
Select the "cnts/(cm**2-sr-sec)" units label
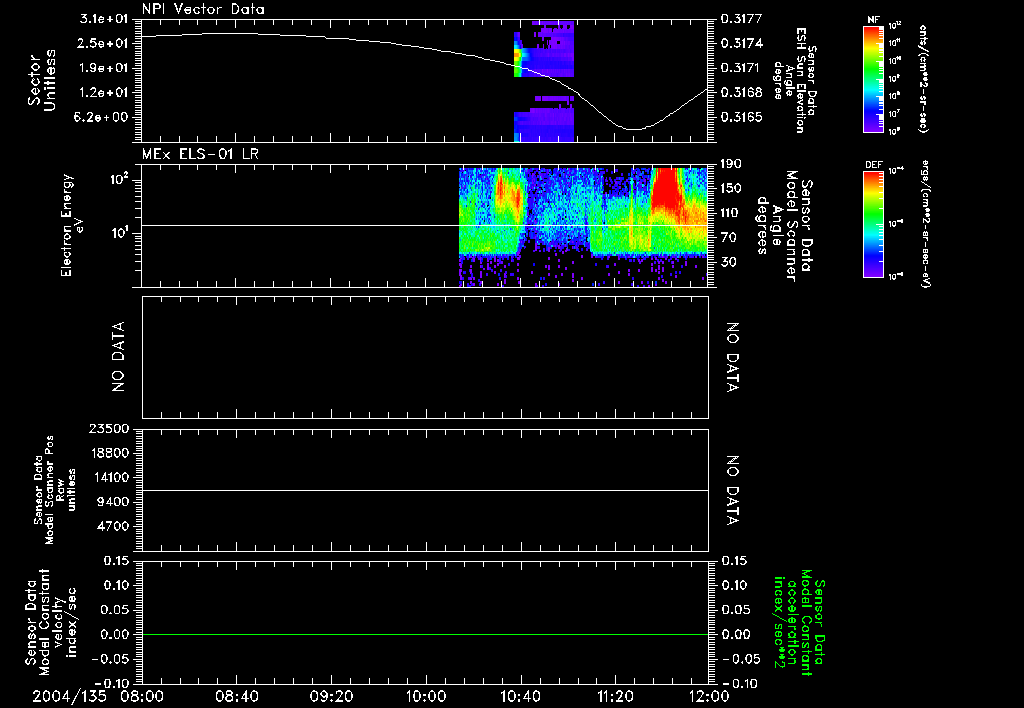[923, 78]
